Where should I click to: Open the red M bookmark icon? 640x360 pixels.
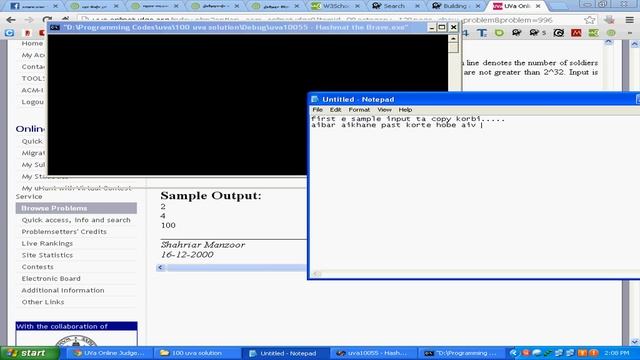point(576,33)
